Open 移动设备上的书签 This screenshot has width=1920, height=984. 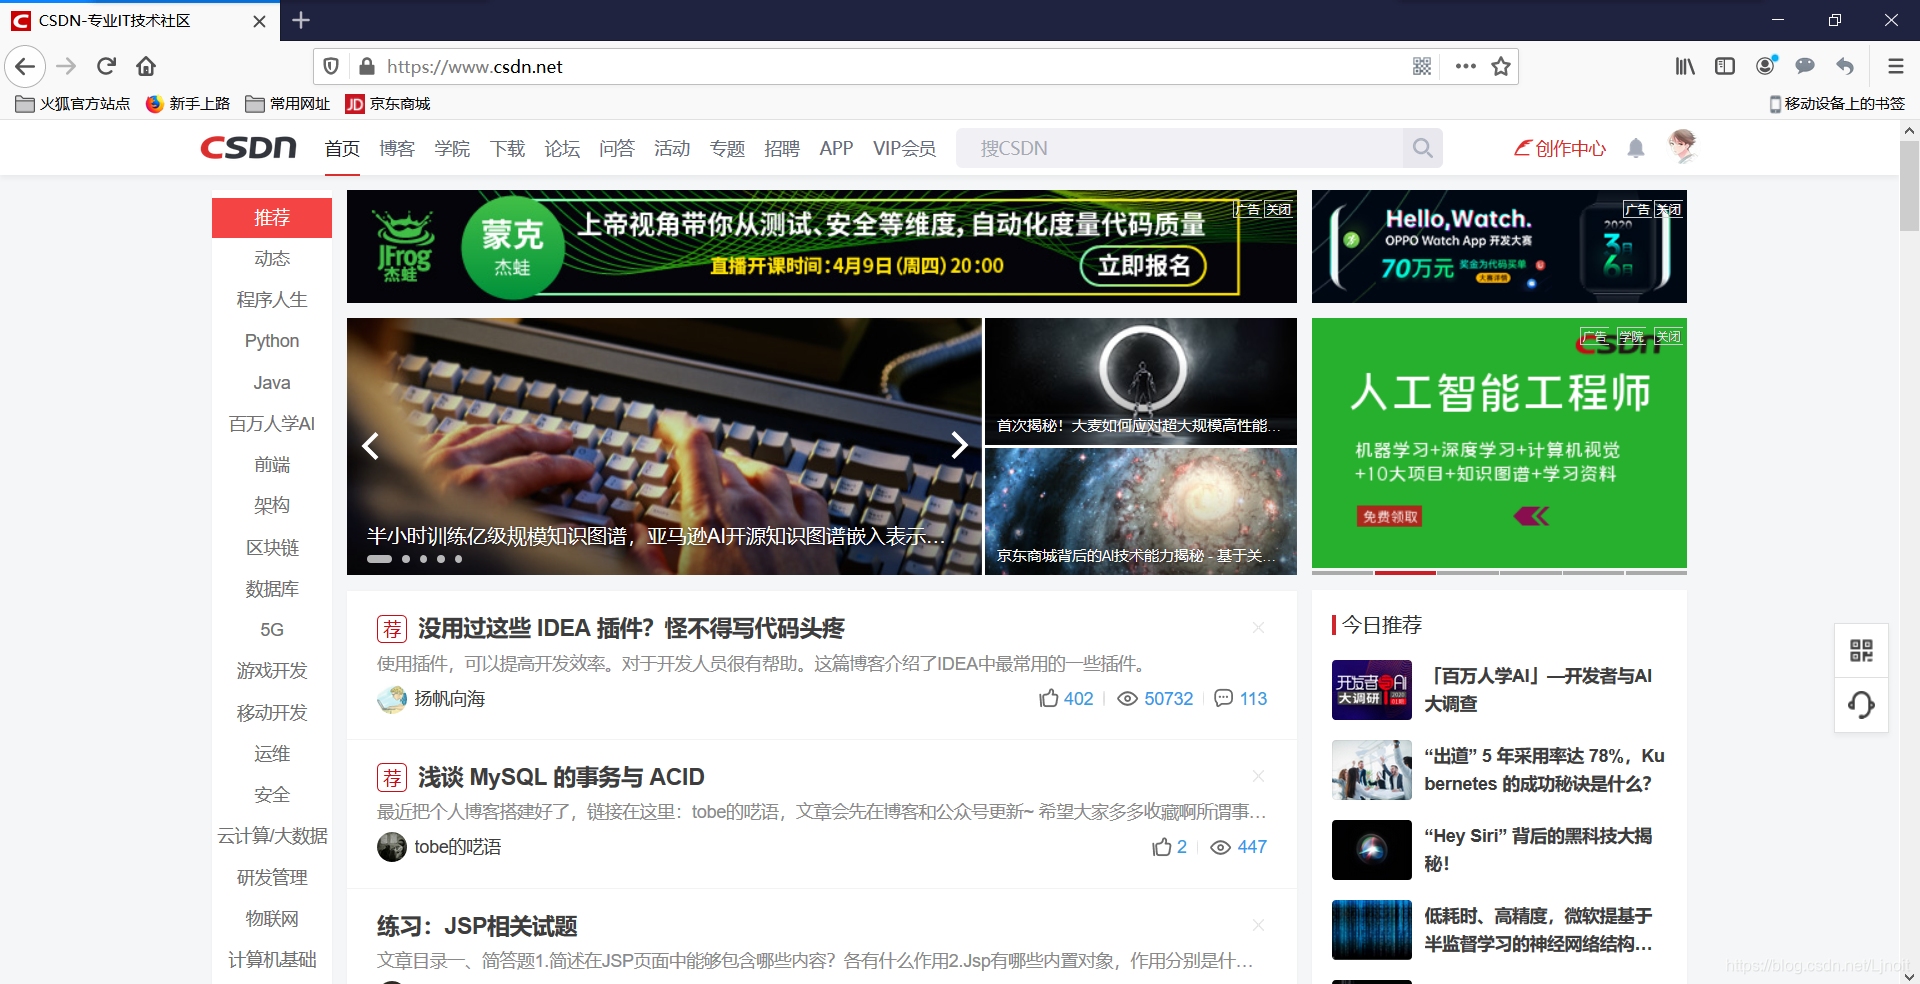point(1837,103)
